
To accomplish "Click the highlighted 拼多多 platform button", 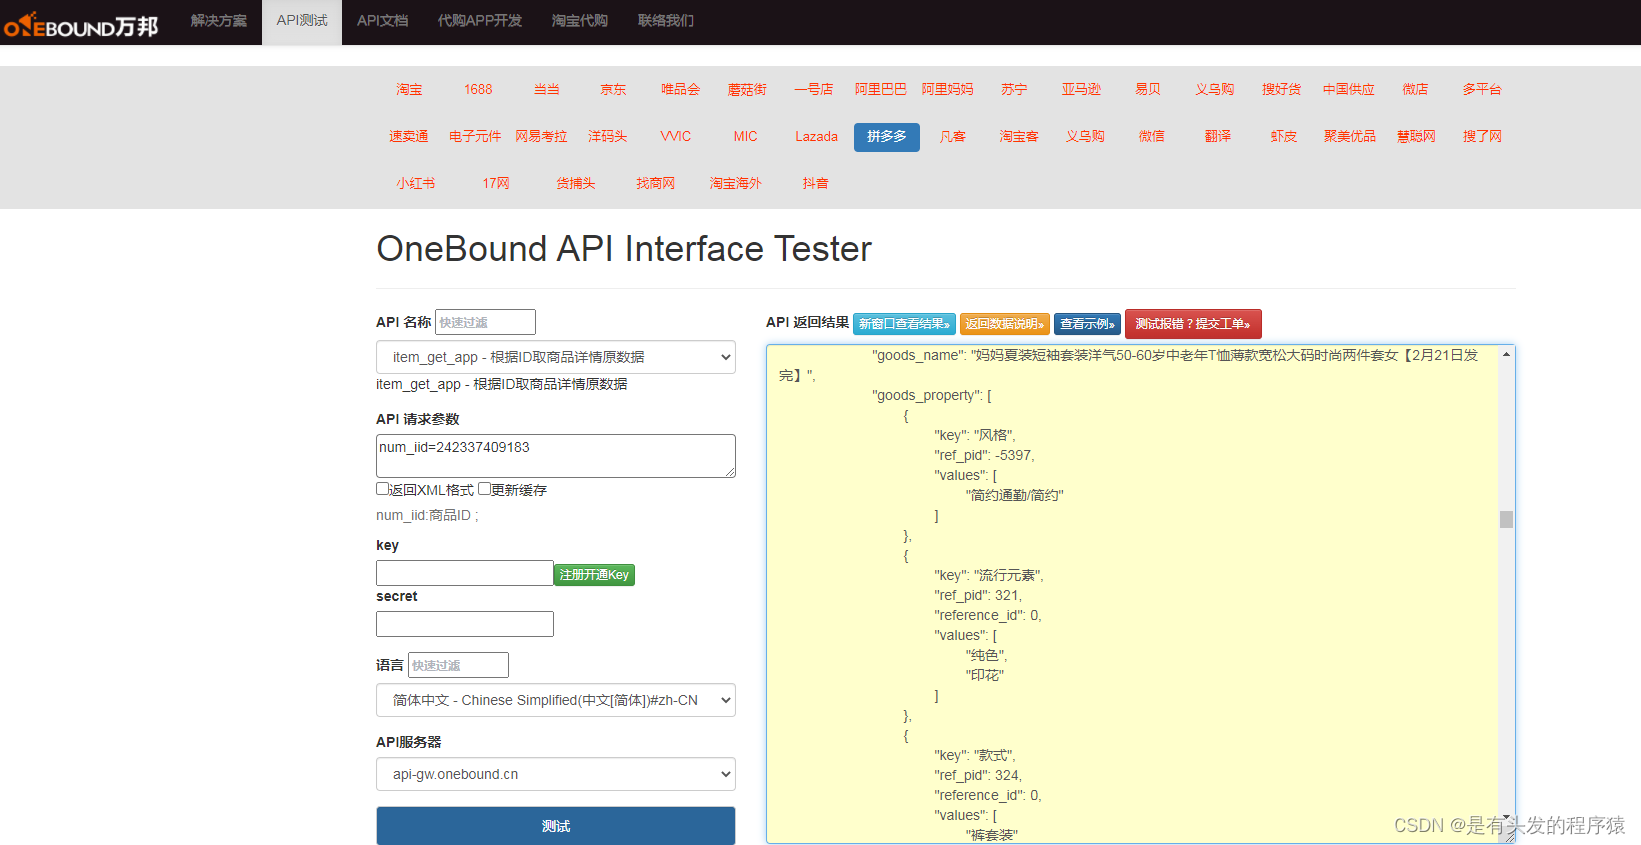I will pos(887,137).
